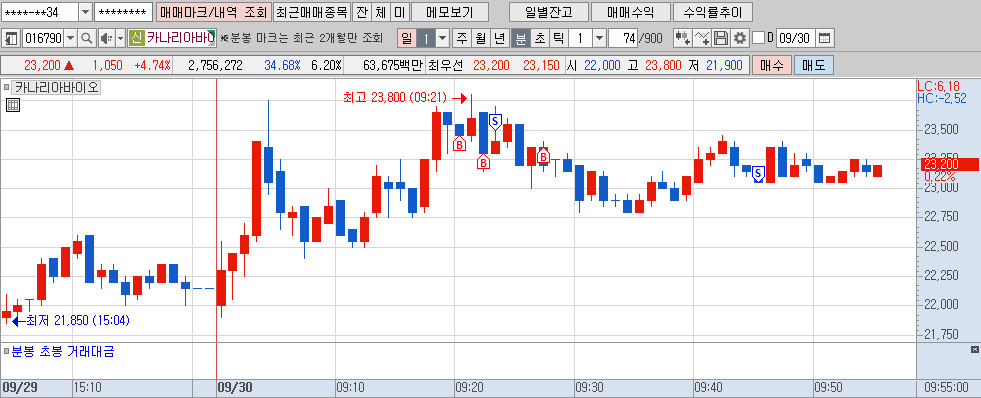Click the 매도 sell button
This screenshot has height=398, width=981.
point(814,65)
